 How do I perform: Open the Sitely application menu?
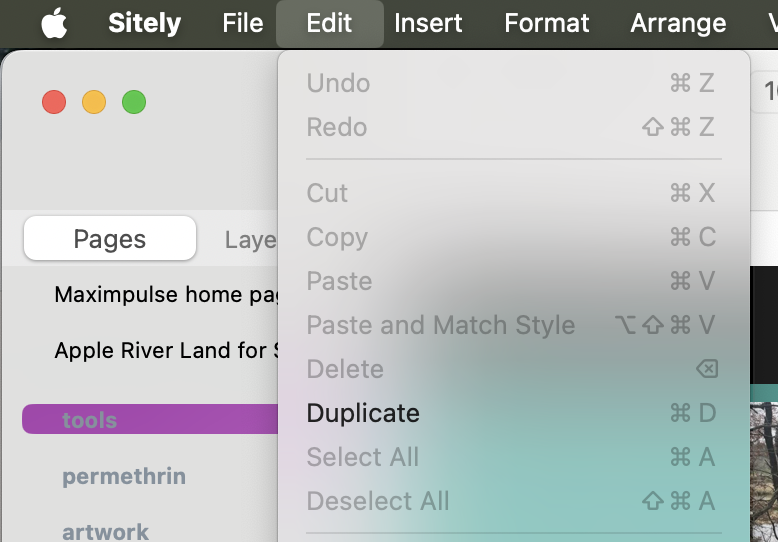145,23
